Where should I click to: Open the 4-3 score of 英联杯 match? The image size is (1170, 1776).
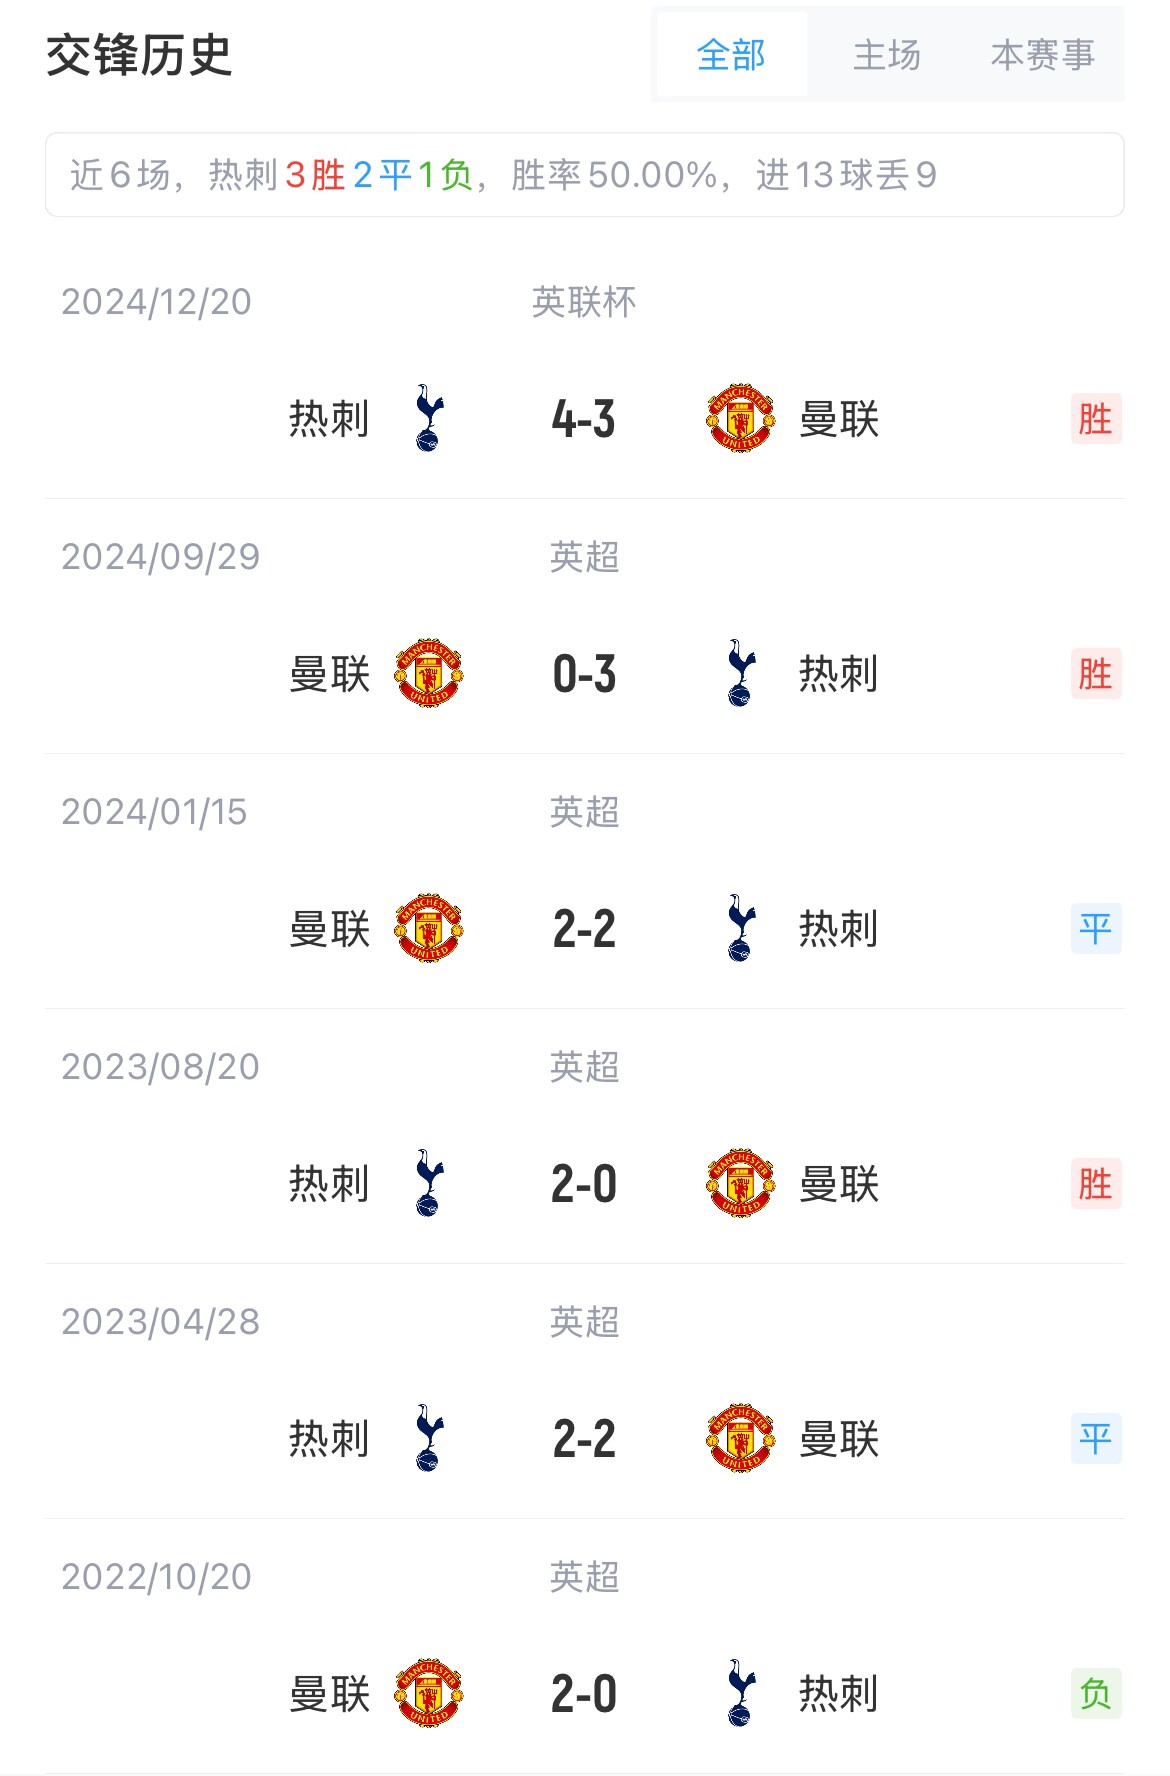pyautogui.click(x=584, y=419)
